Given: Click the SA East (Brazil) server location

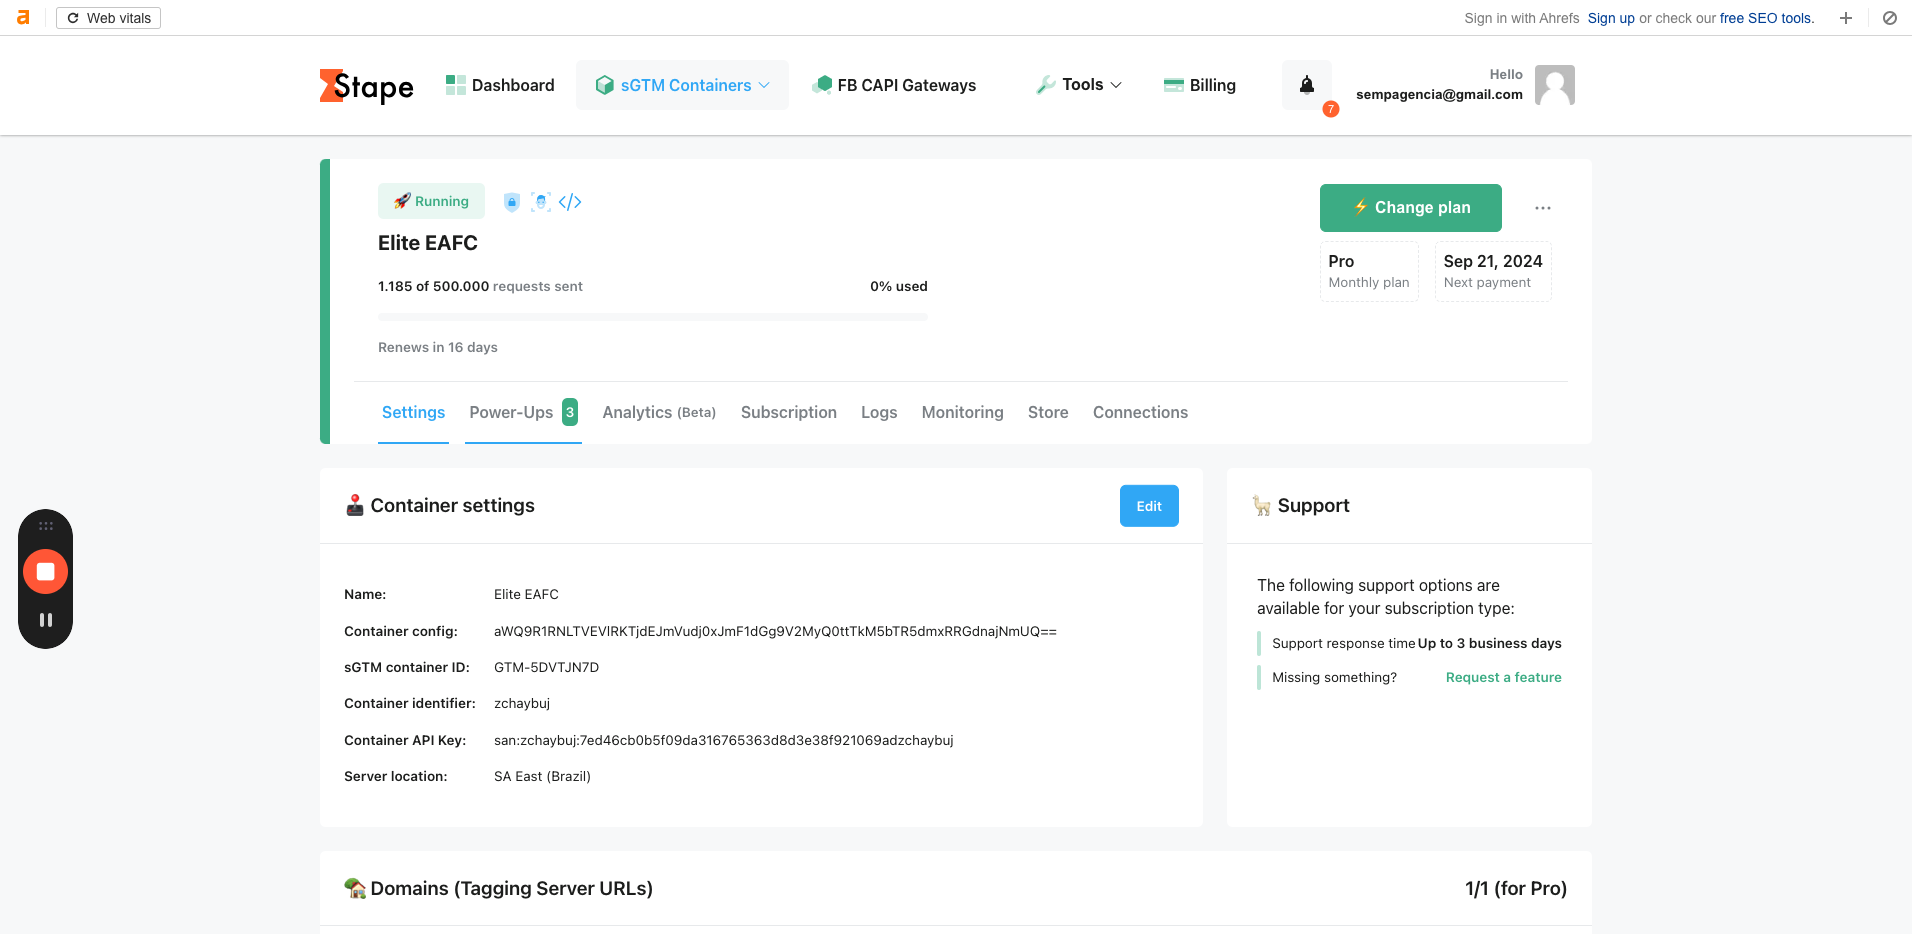Looking at the screenshot, I should tap(542, 776).
